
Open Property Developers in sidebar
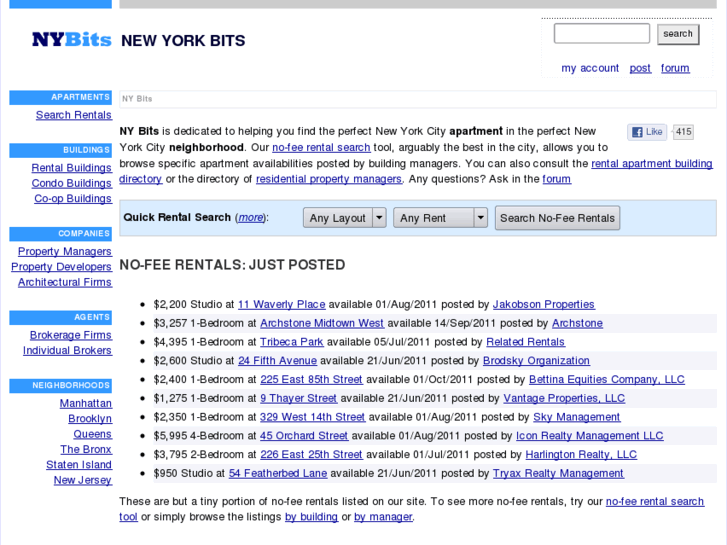tap(61, 267)
